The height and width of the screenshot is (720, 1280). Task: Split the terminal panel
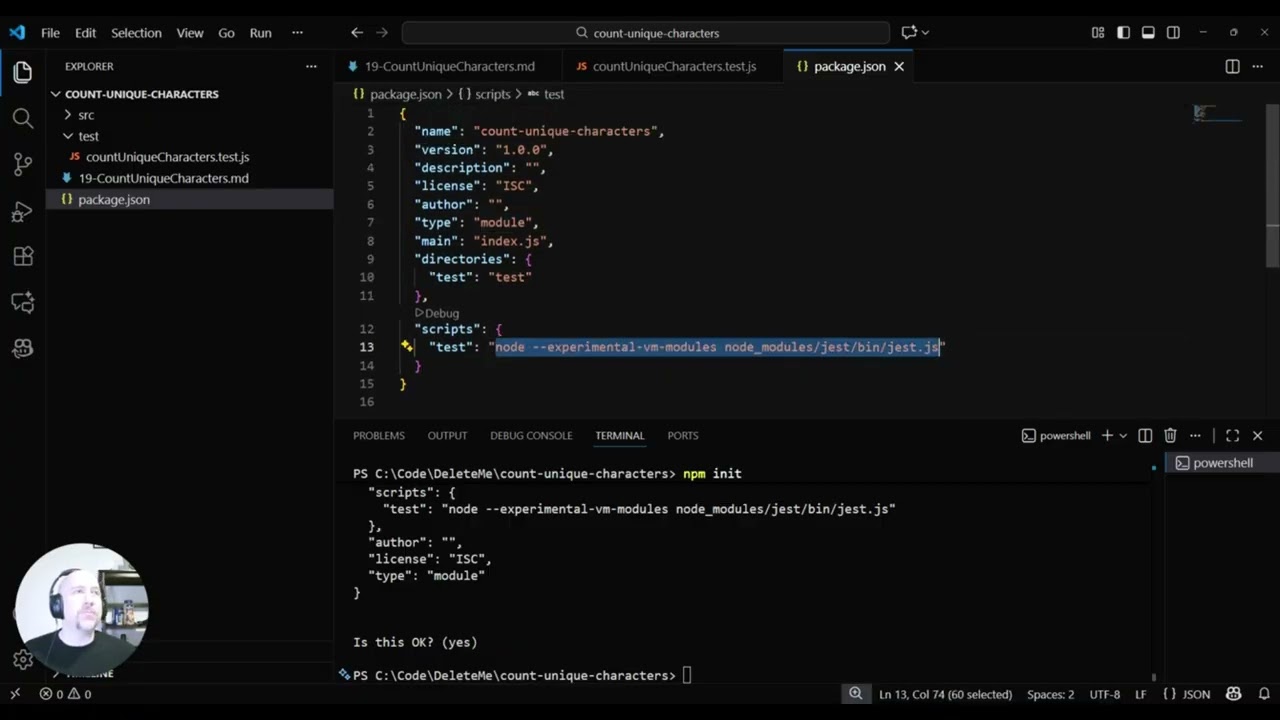click(x=1145, y=436)
